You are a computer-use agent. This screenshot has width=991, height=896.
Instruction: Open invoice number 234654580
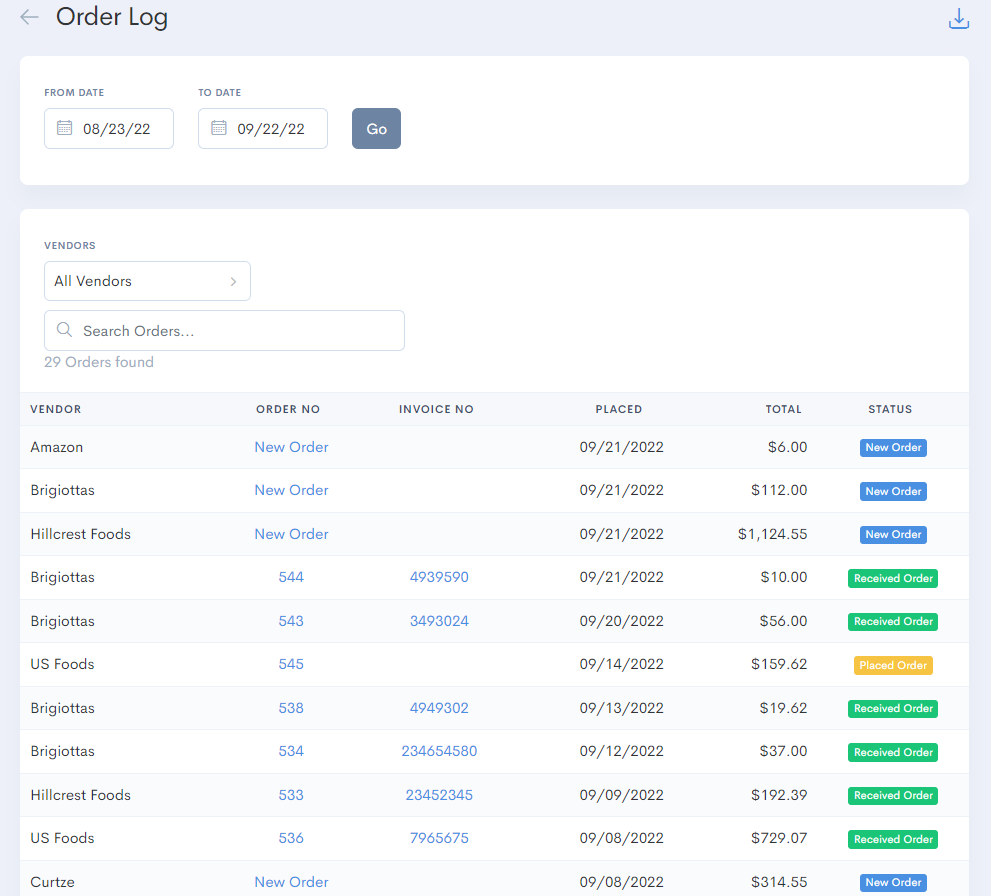coord(439,752)
